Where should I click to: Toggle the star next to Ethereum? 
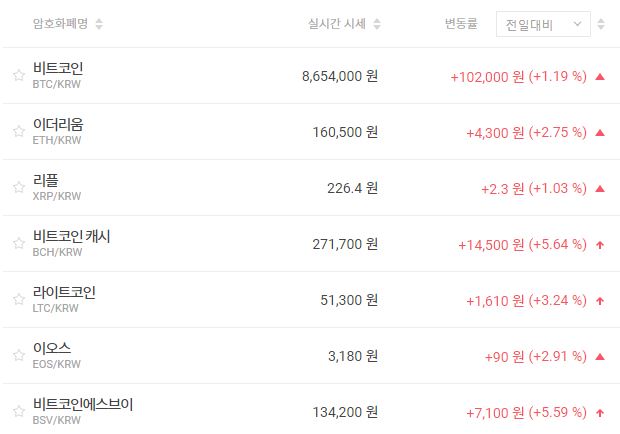coord(18,131)
